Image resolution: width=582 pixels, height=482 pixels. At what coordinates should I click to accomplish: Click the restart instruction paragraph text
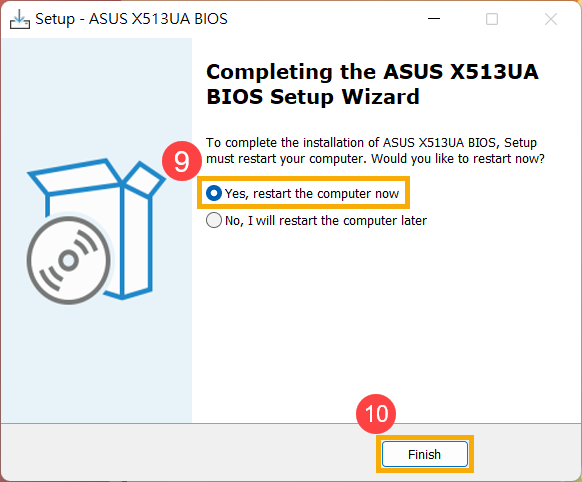coord(375,151)
